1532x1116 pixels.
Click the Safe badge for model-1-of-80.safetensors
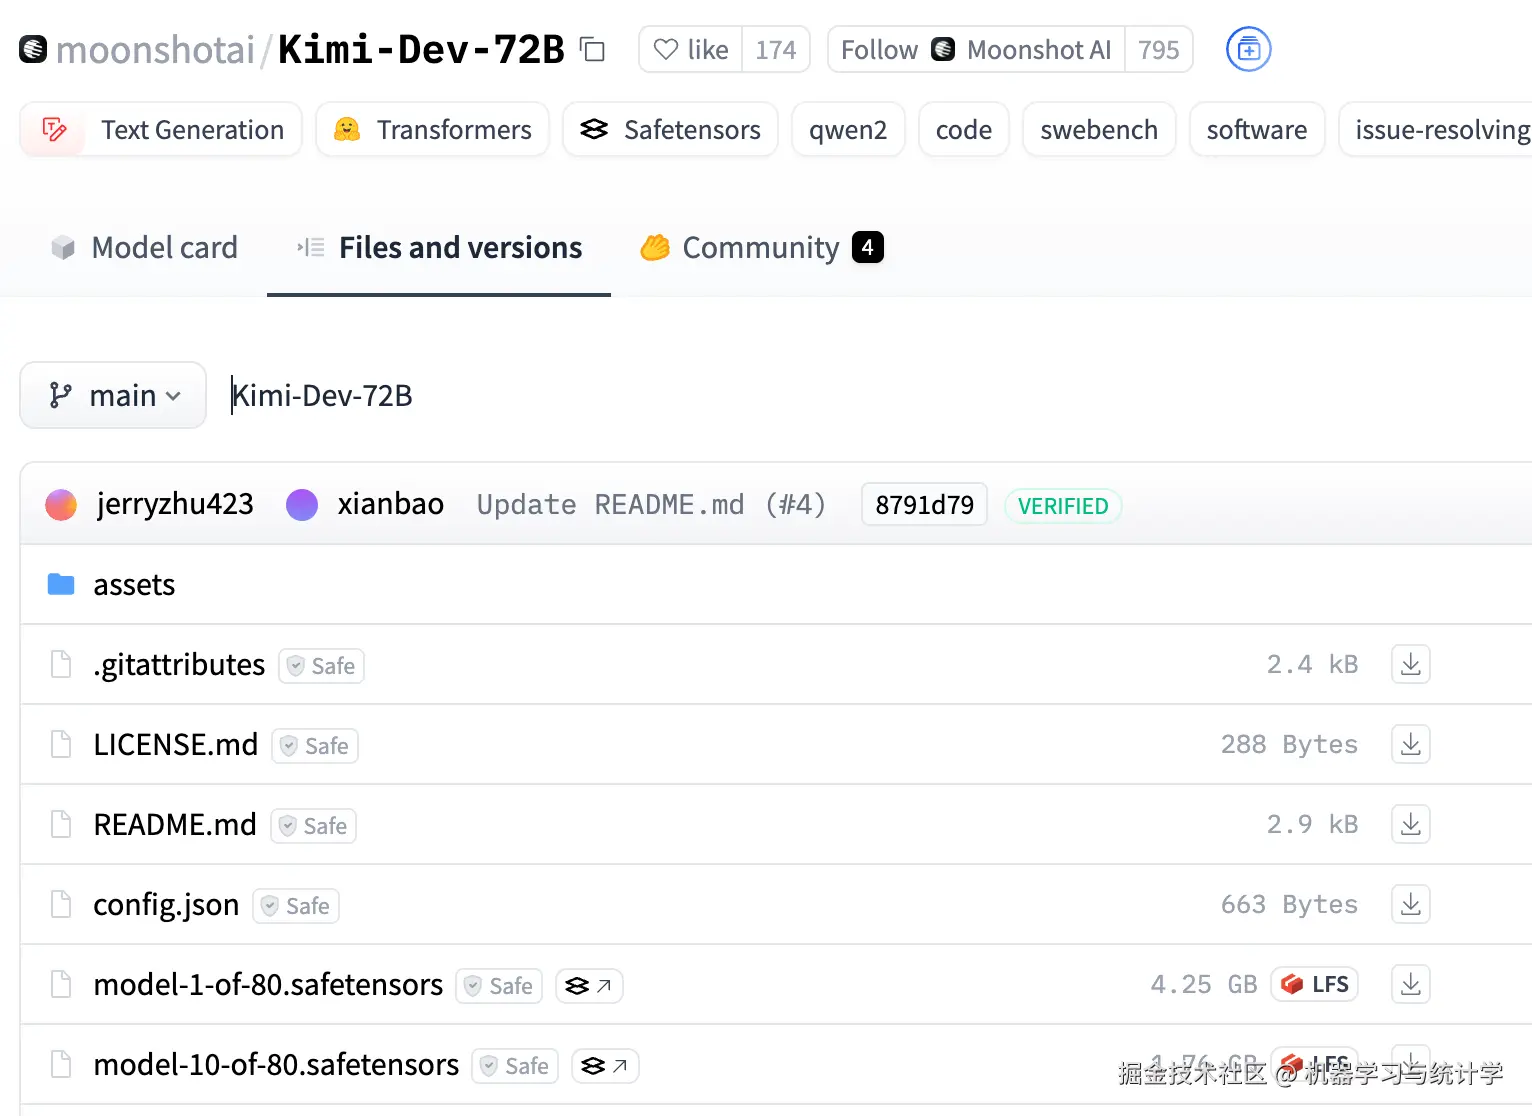coord(499,986)
